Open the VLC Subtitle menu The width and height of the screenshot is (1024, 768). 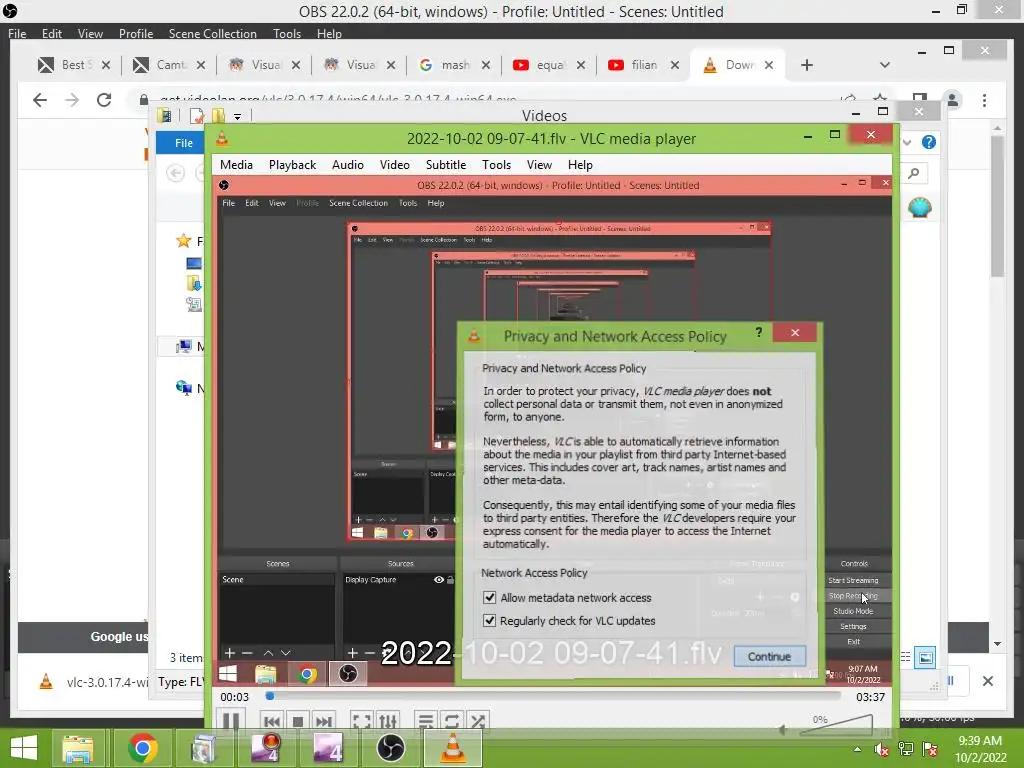[x=446, y=165]
